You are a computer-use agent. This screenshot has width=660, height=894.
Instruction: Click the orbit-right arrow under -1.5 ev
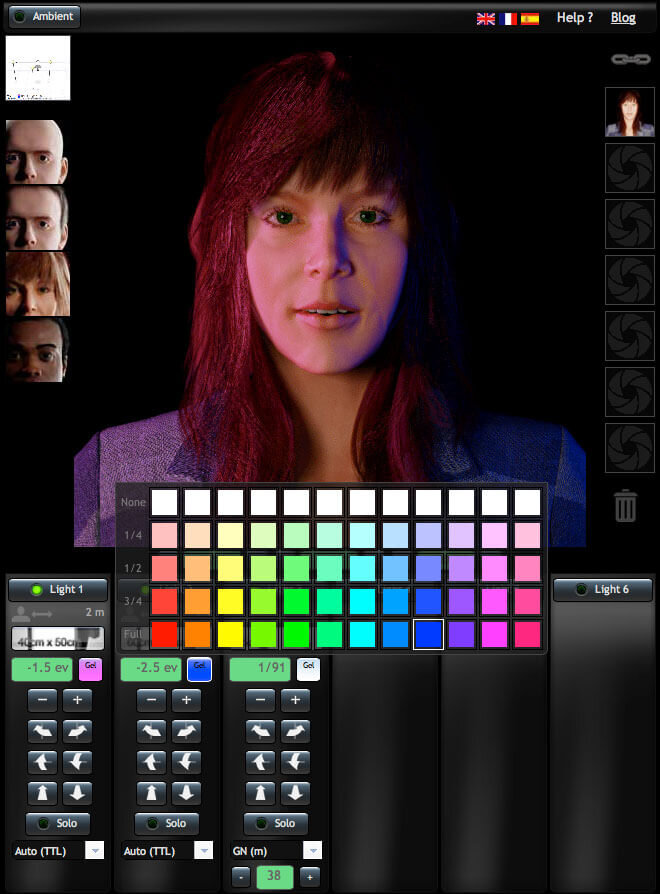click(x=78, y=731)
